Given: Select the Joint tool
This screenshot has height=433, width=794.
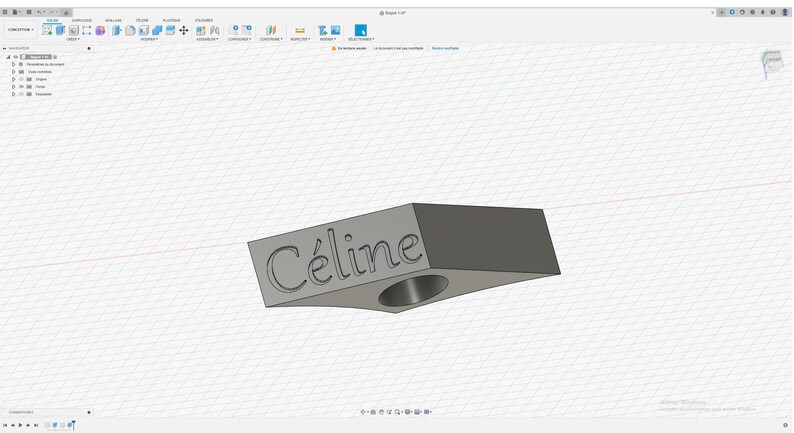Looking at the screenshot, I should click(x=215, y=30).
